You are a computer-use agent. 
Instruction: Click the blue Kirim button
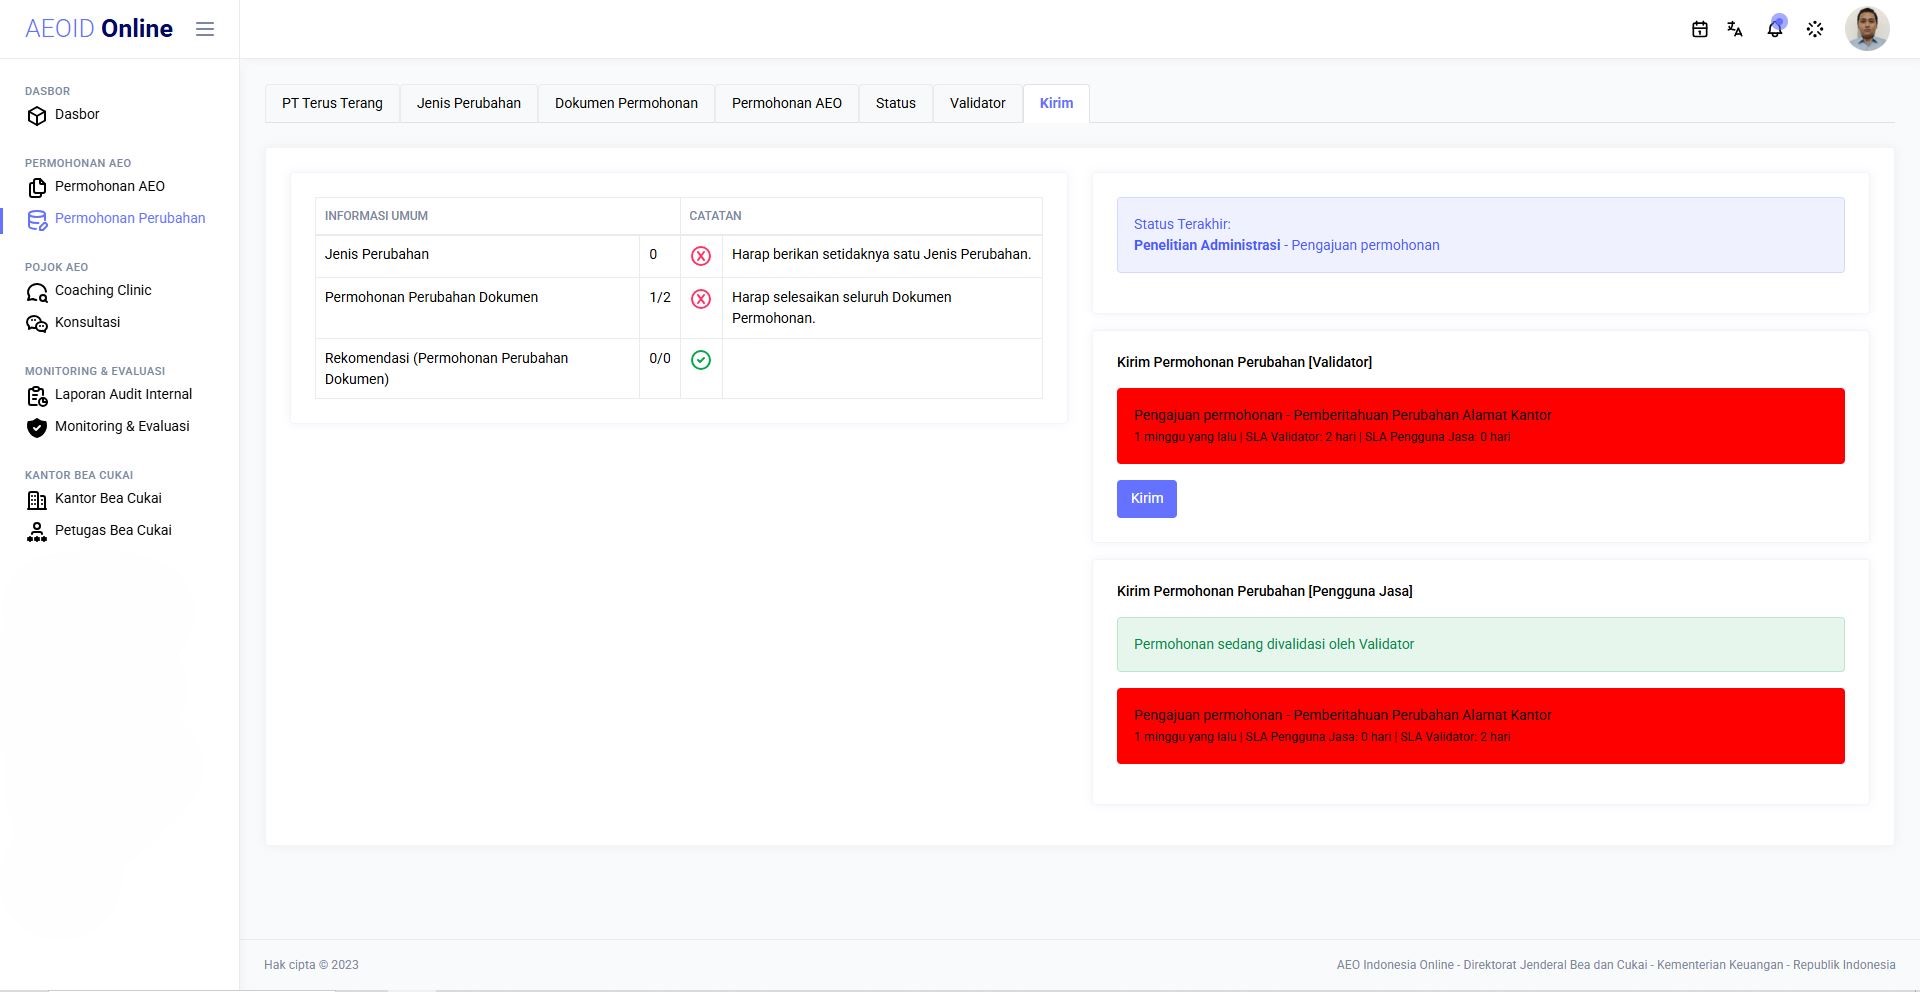(x=1147, y=498)
